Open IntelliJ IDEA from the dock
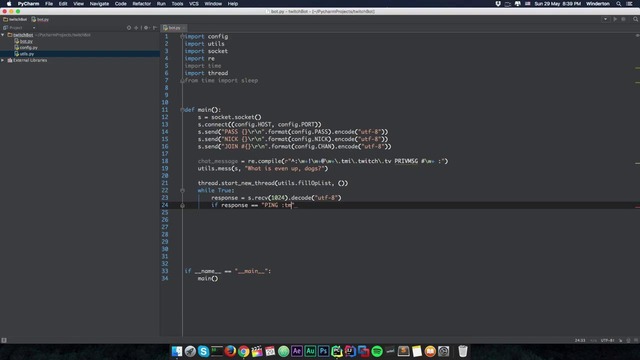Viewport: 640px width, 360px height. coord(350,351)
